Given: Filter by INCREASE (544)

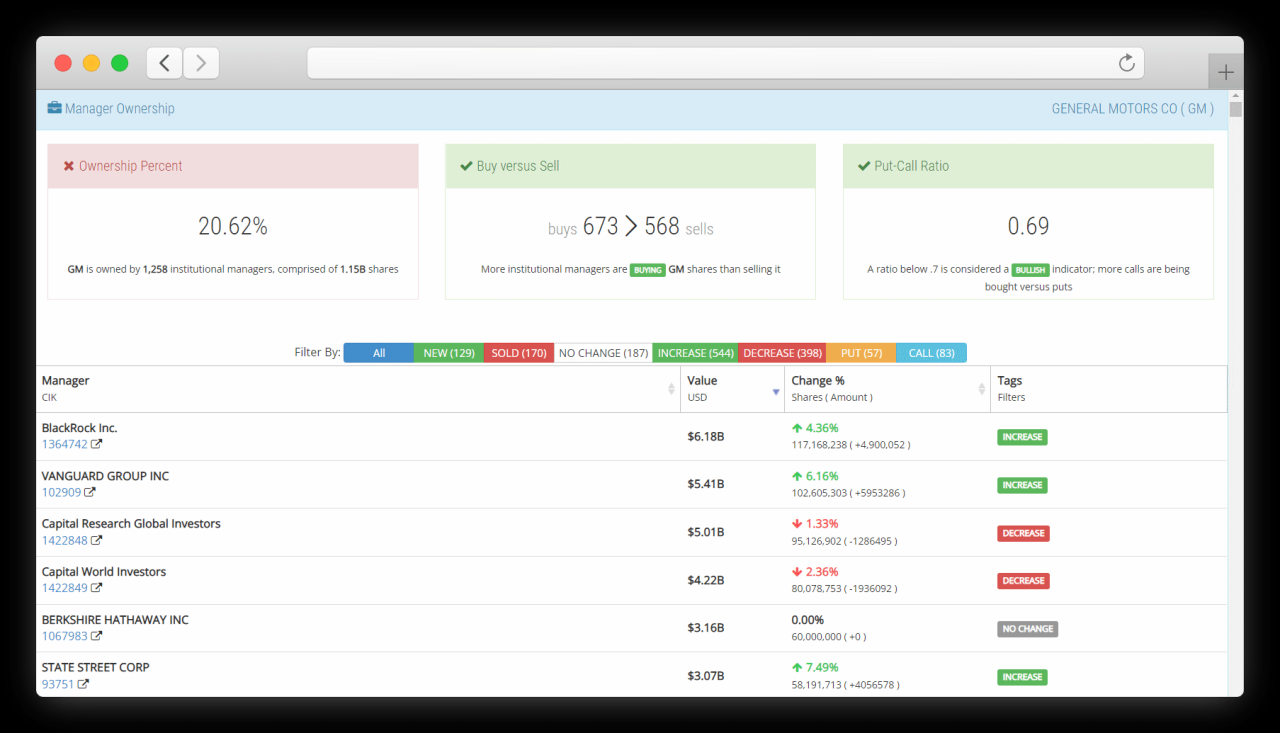Looking at the screenshot, I should pos(696,353).
